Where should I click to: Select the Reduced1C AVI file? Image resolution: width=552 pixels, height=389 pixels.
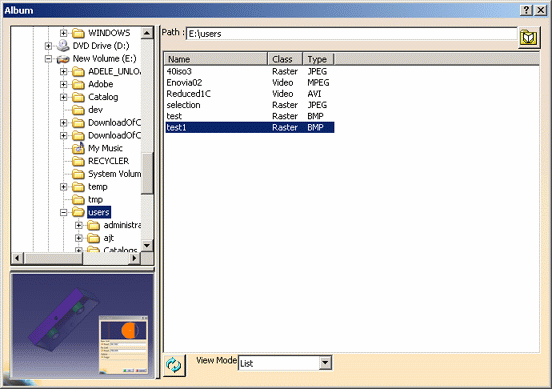point(250,94)
